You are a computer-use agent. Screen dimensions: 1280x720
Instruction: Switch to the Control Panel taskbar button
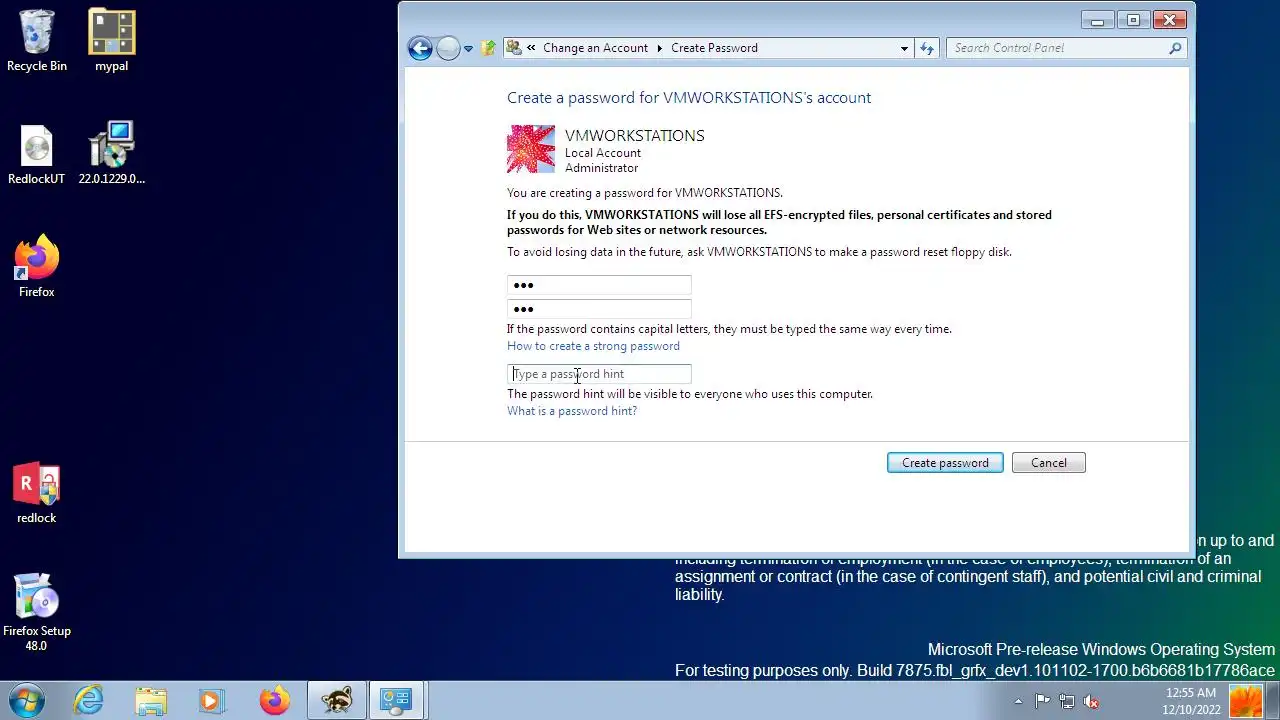pos(397,700)
